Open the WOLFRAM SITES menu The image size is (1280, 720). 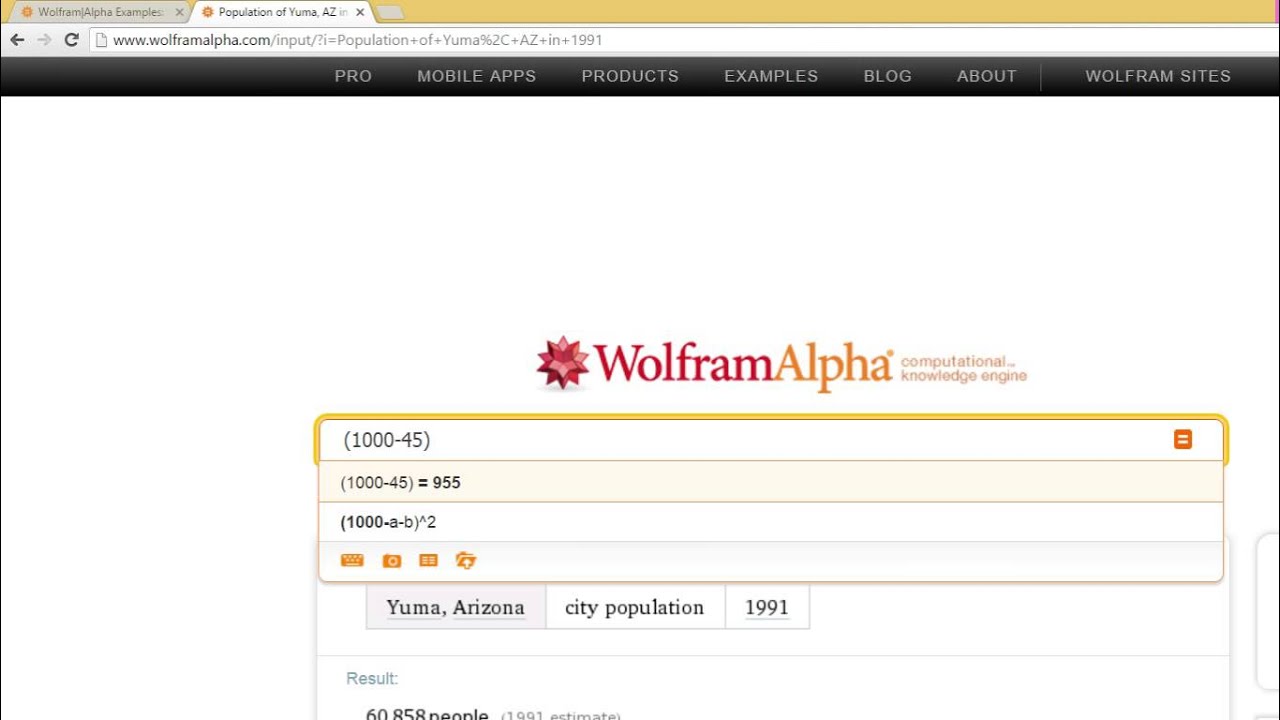coord(1158,76)
